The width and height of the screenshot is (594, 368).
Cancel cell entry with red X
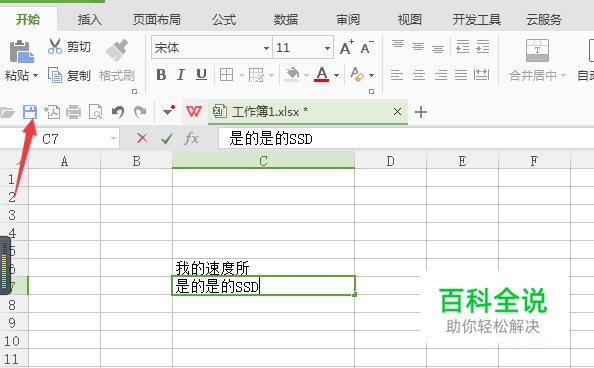[x=142, y=138]
